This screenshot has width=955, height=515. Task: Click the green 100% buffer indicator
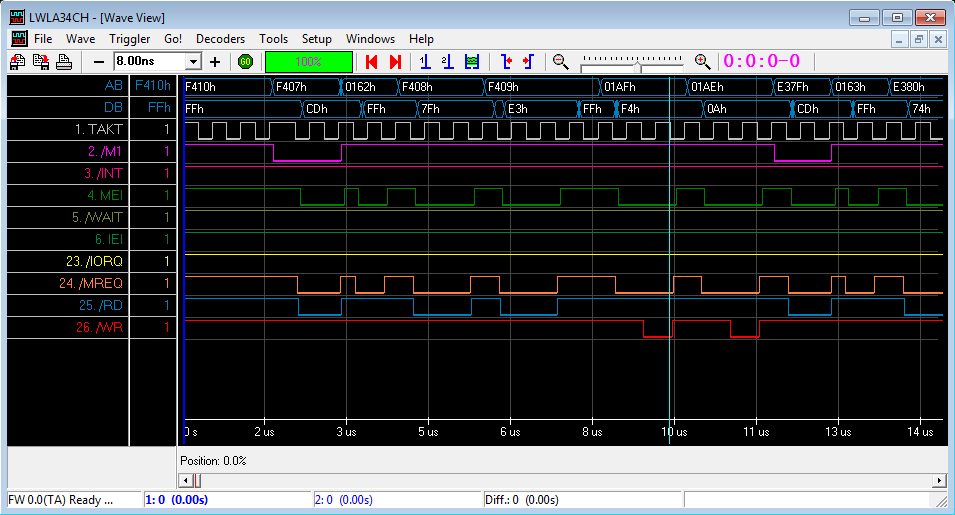(309, 62)
